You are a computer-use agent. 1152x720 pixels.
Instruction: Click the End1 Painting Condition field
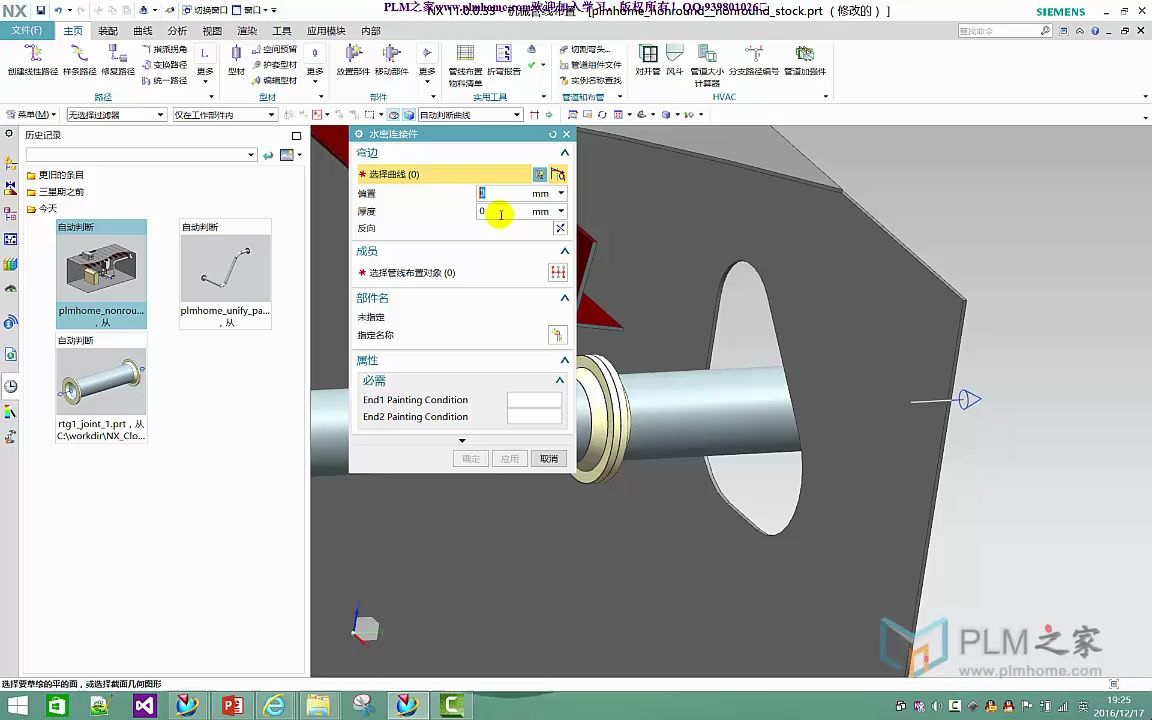point(534,400)
